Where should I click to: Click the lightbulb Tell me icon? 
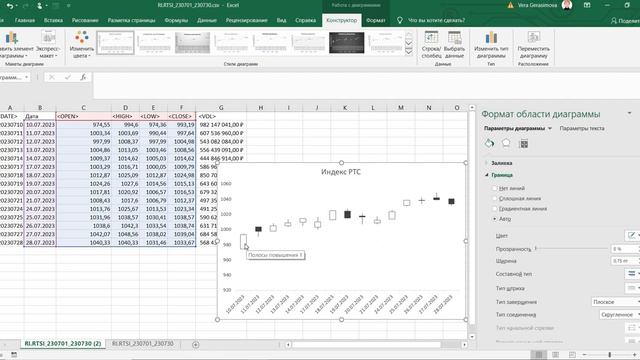(x=400, y=20)
